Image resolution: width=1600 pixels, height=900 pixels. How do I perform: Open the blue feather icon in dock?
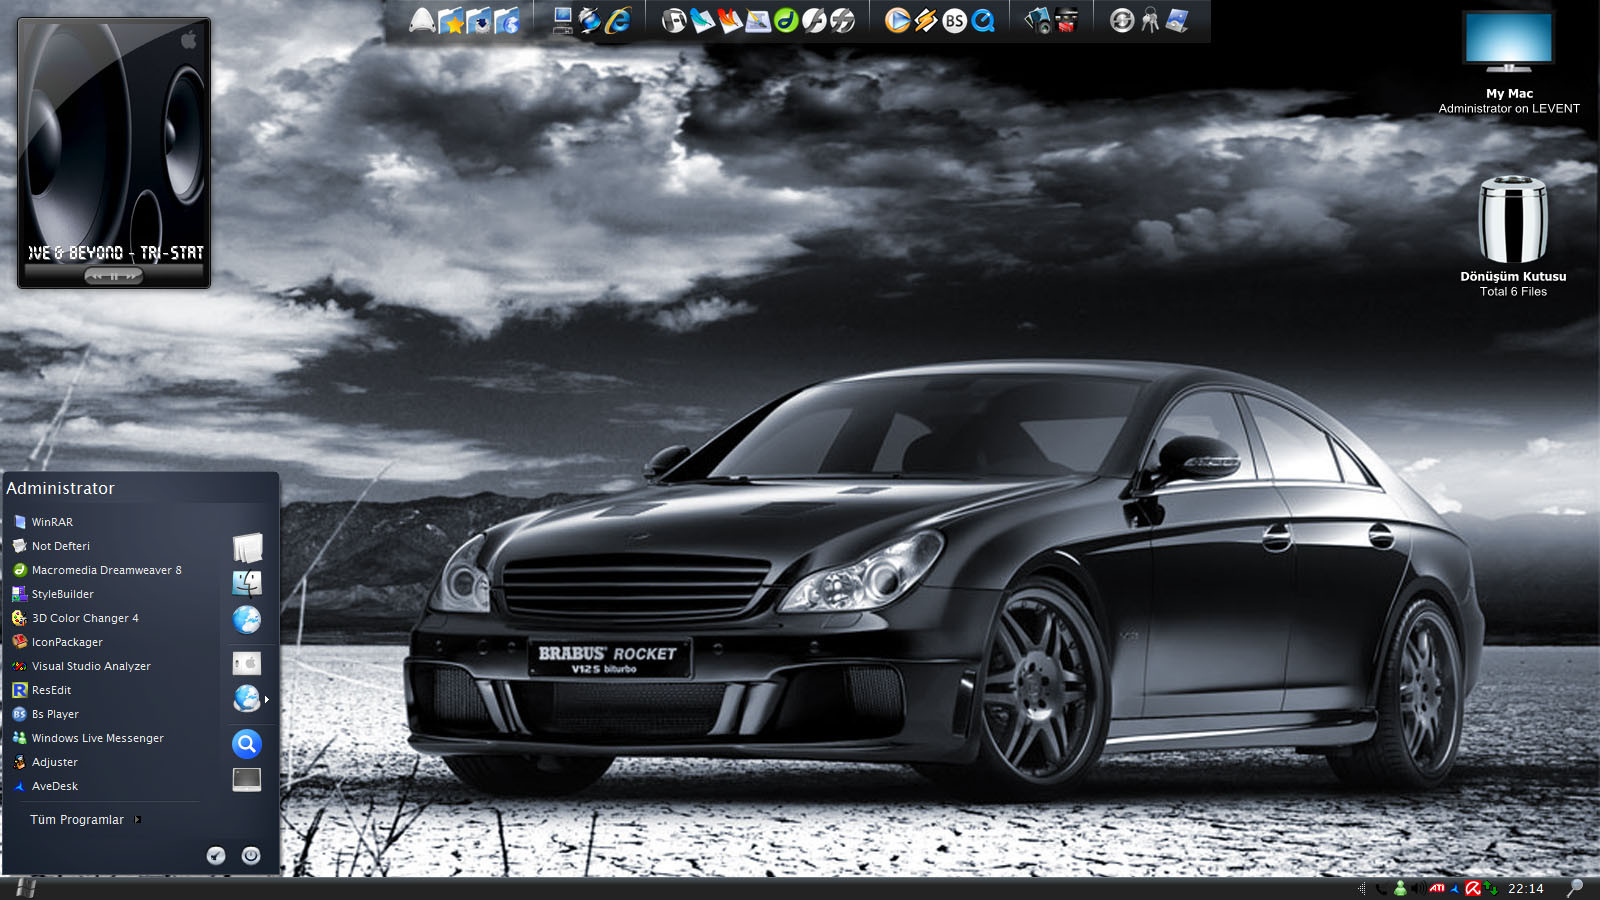click(702, 20)
